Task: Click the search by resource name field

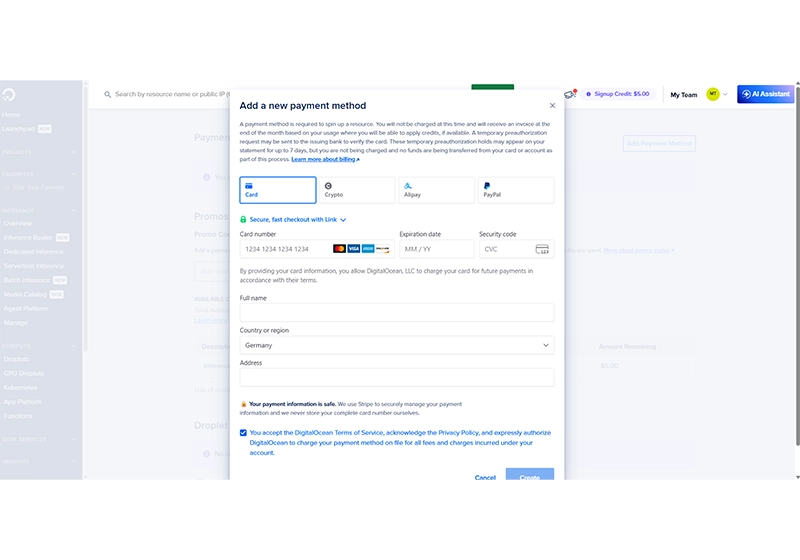Action: point(172,94)
